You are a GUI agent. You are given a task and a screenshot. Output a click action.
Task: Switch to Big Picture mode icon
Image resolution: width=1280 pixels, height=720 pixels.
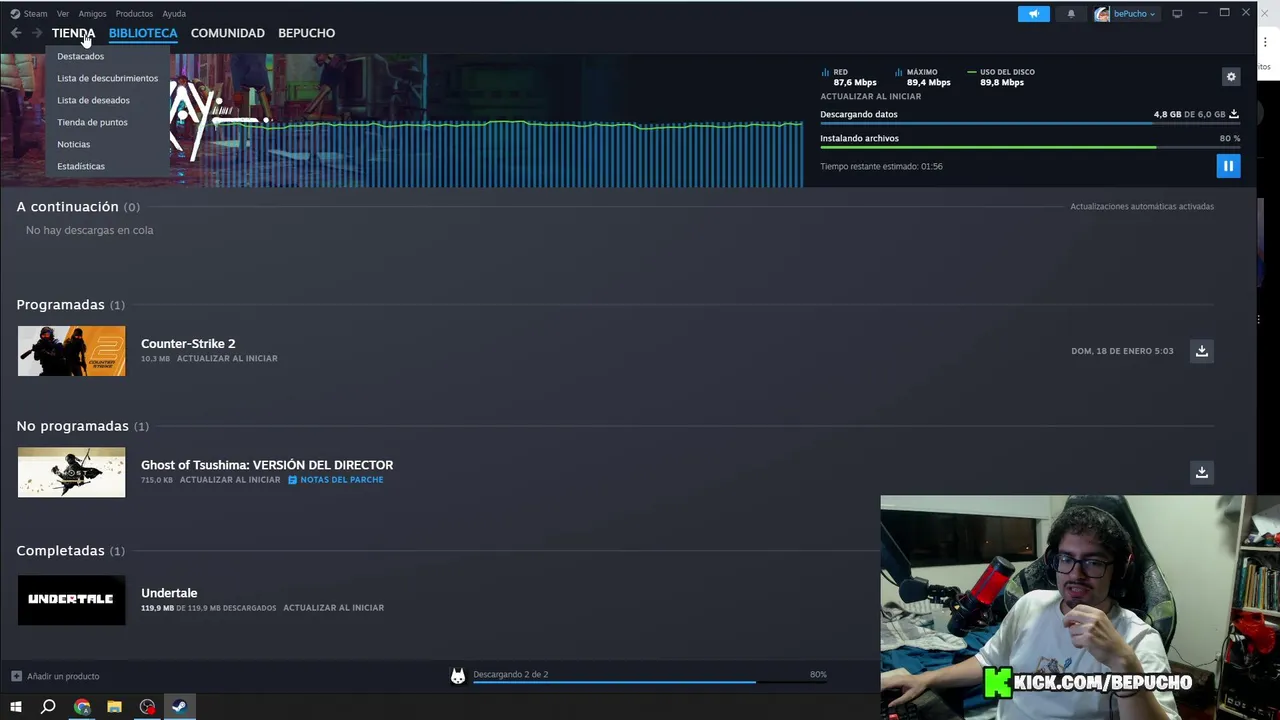tap(1177, 14)
